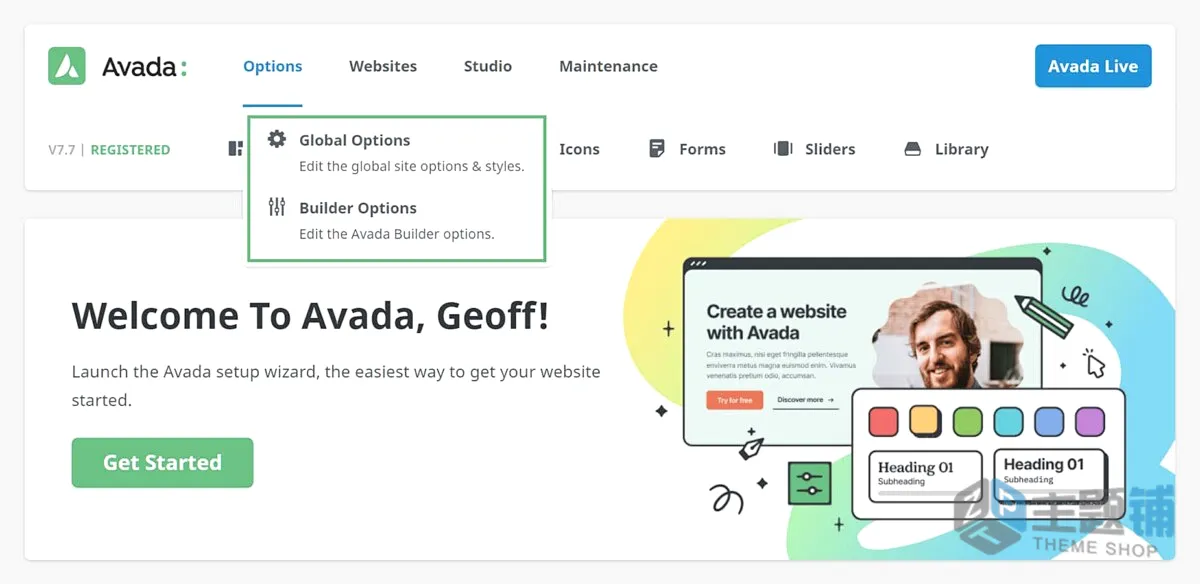Launch Avada Live button
This screenshot has width=1200, height=584.
pyautogui.click(x=1093, y=66)
